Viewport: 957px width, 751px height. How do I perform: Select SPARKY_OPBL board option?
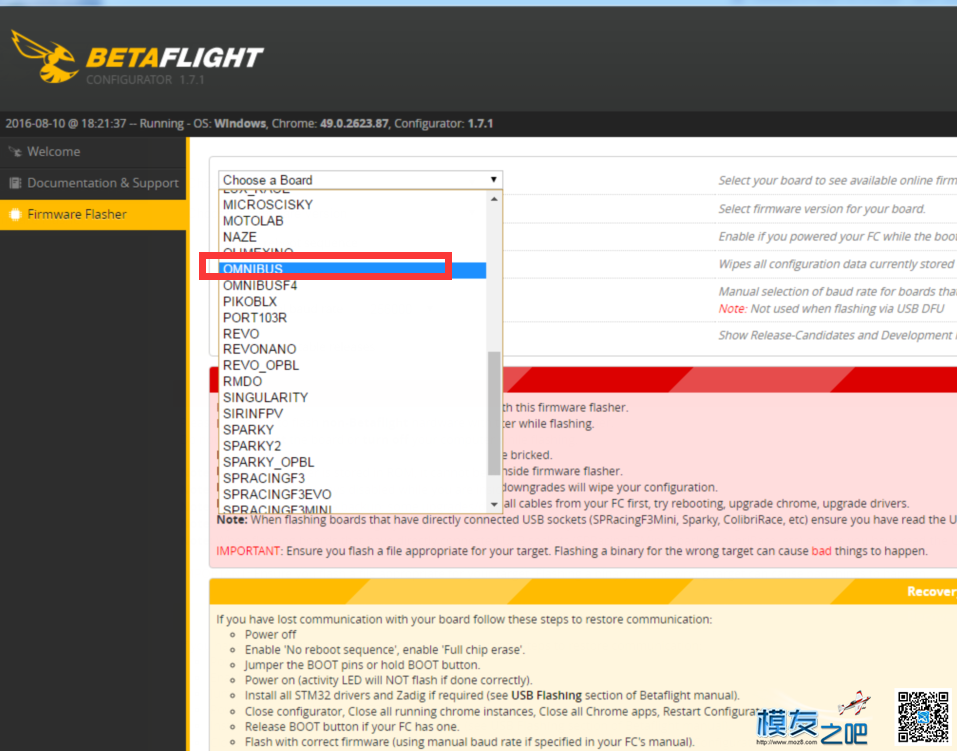353,462
